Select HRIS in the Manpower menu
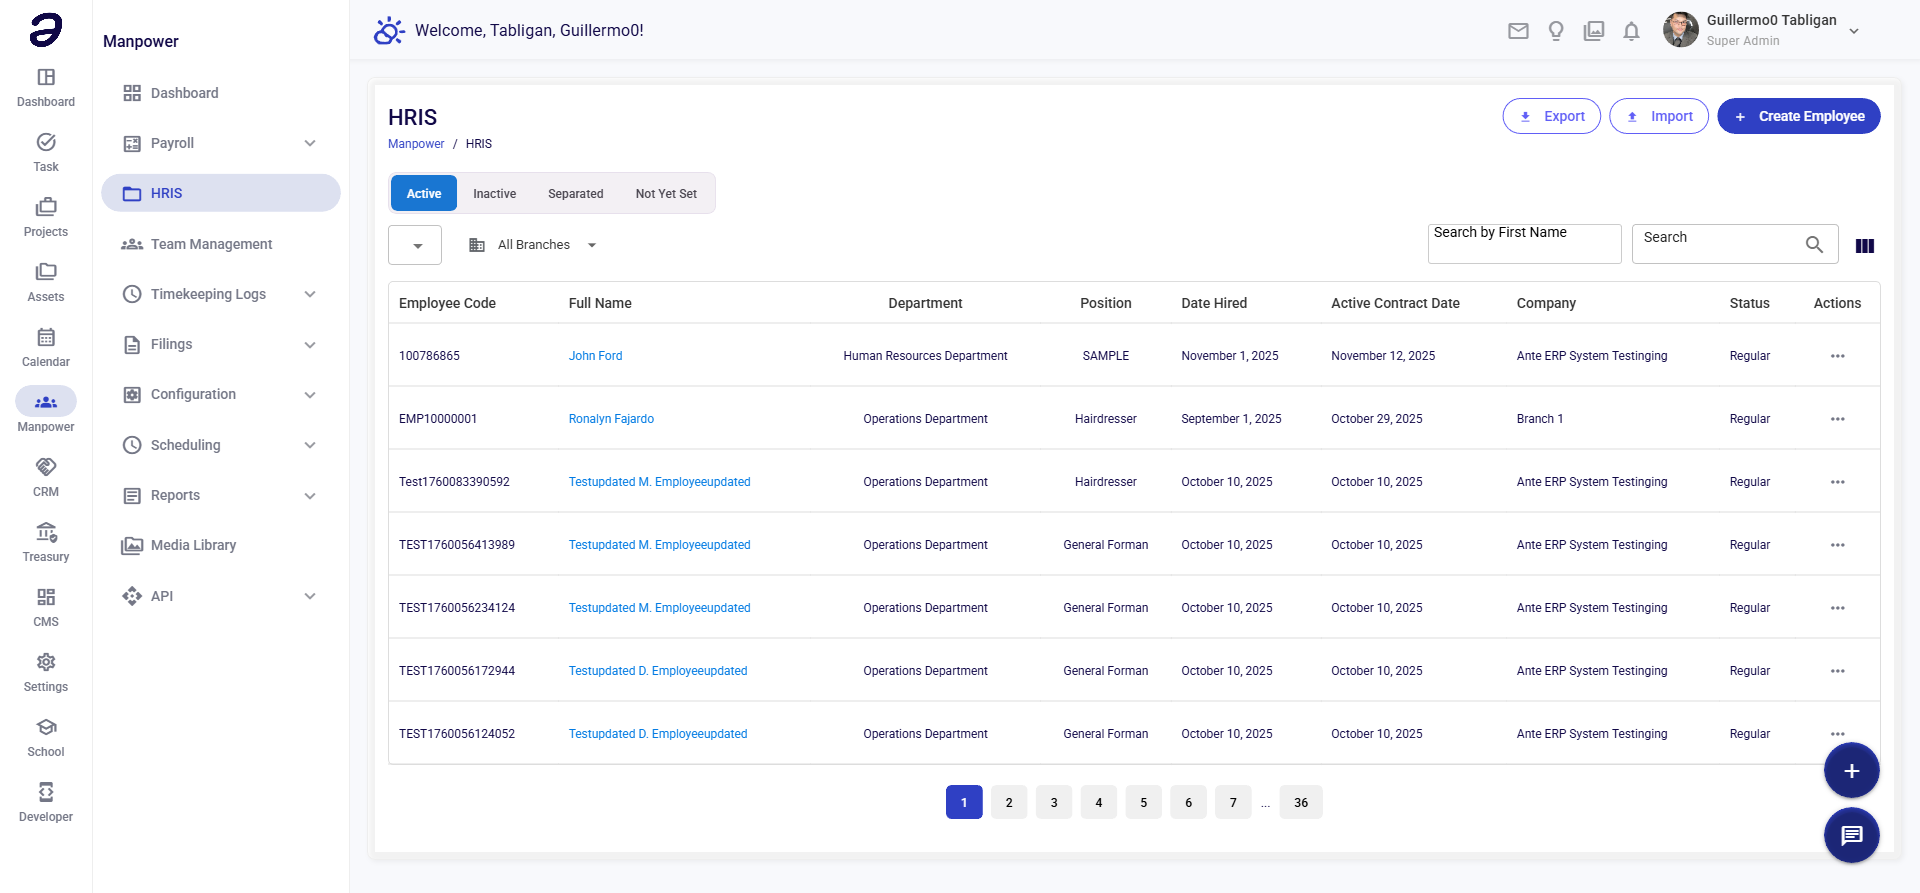Screen dimensions: 1920x893 [x=221, y=193]
